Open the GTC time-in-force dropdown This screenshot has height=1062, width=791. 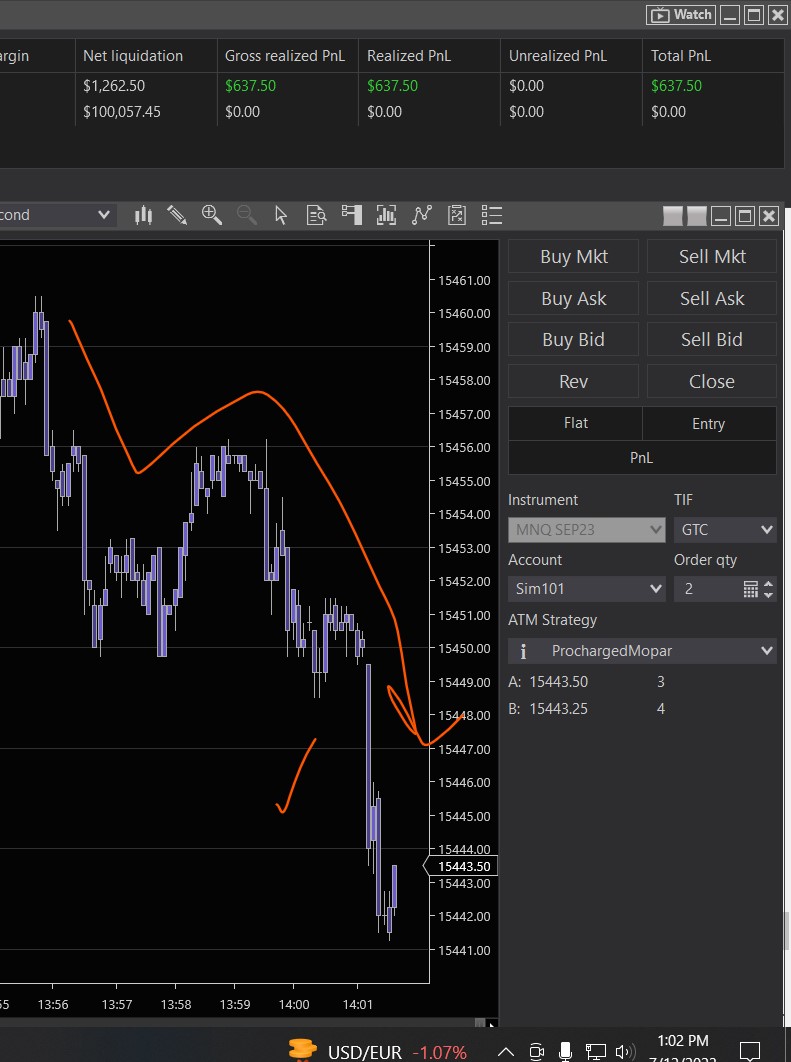pyautogui.click(x=725, y=530)
